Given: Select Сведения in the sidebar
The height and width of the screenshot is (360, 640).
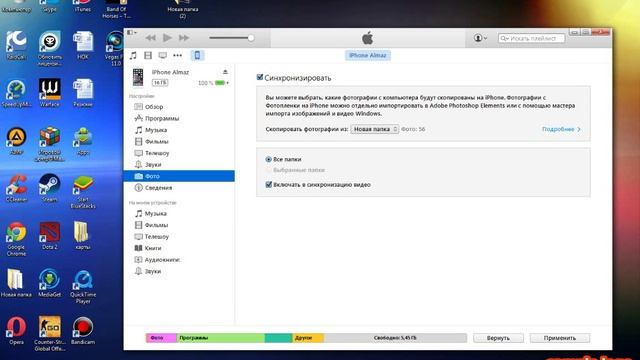Looking at the screenshot, I should coord(179,188).
